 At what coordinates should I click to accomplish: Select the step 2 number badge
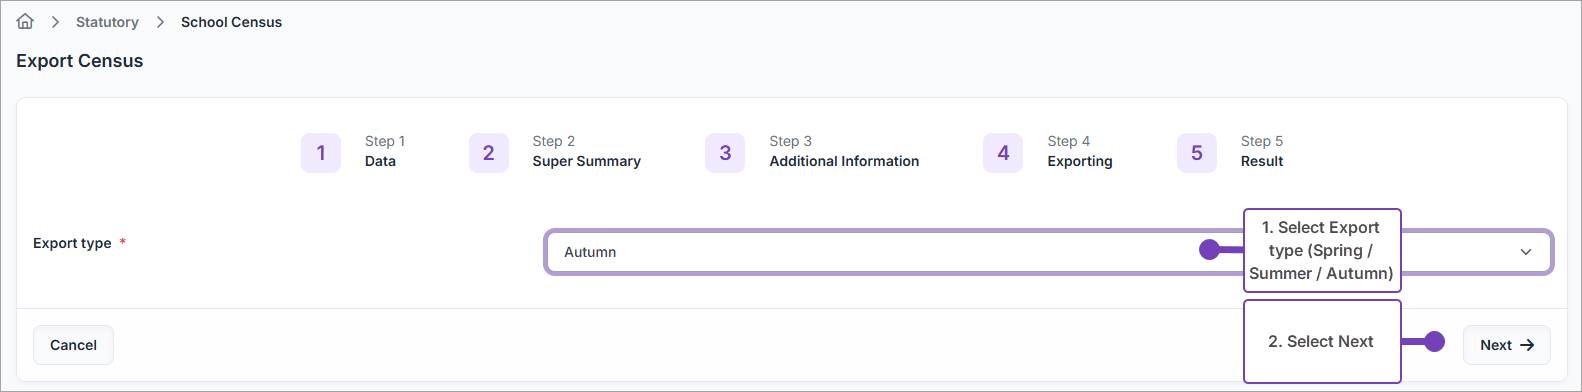(489, 153)
